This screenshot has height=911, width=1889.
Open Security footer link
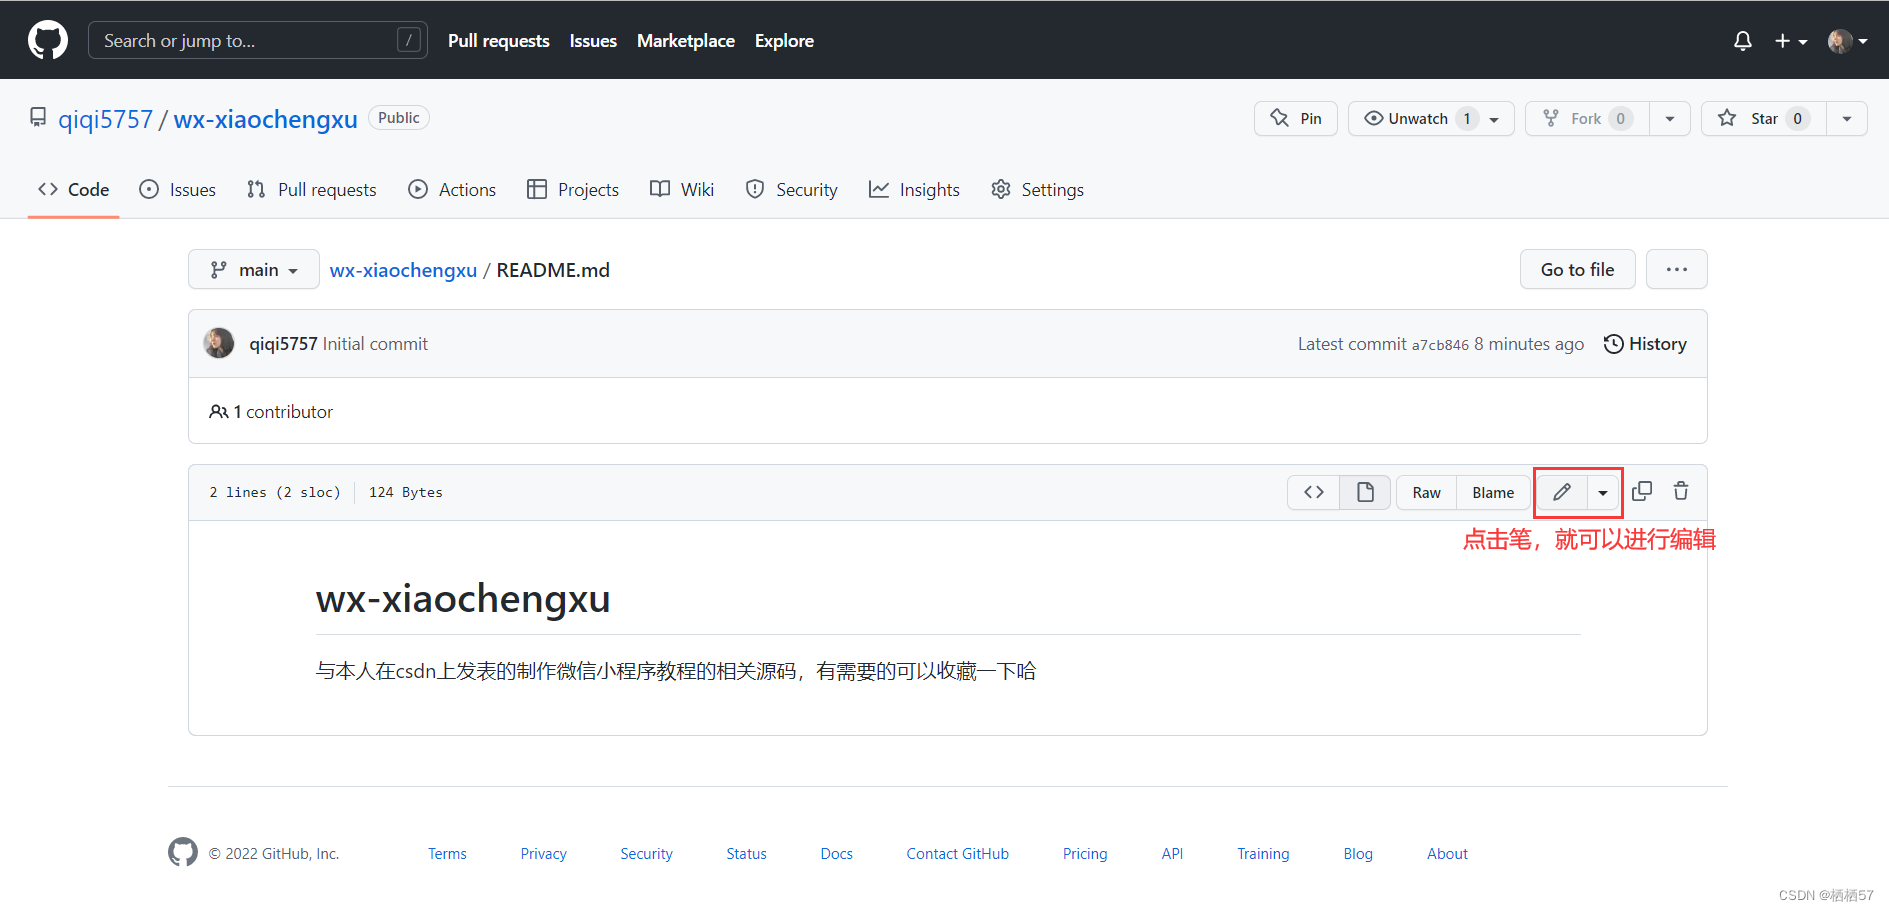(646, 853)
